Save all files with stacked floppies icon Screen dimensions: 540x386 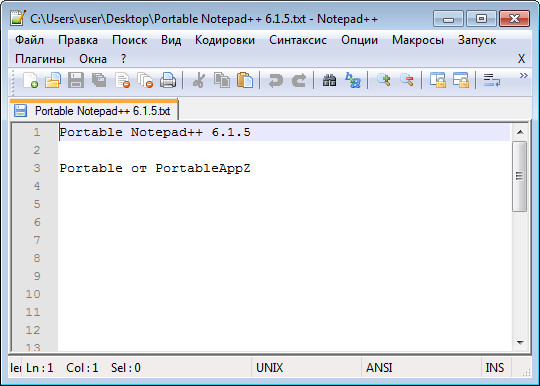(99, 81)
